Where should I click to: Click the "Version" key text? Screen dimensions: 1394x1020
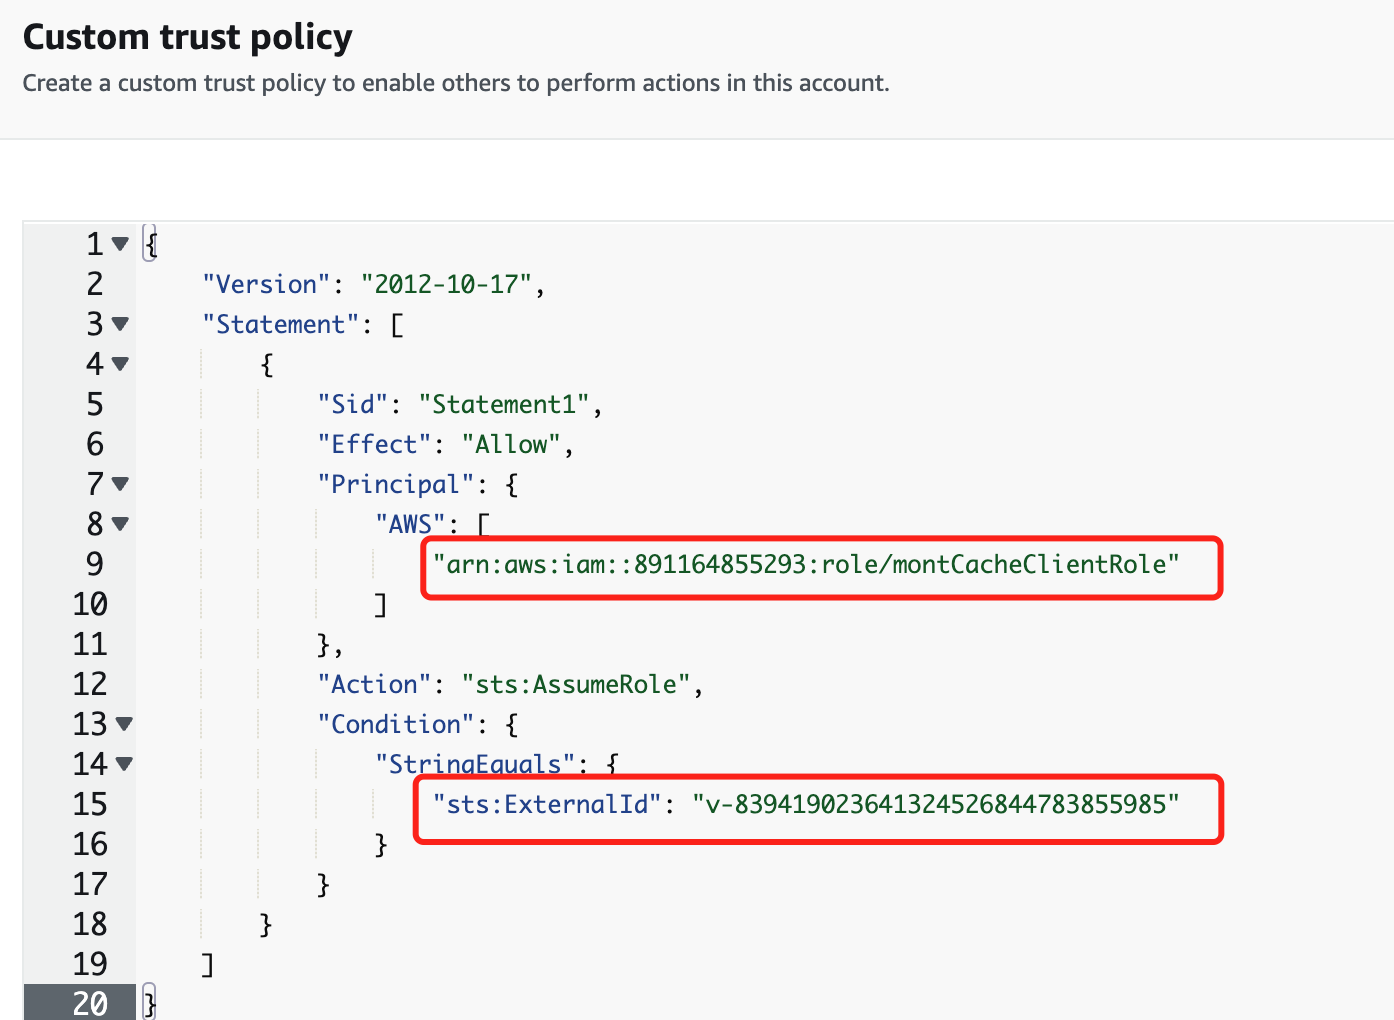[x=266, y=284]
